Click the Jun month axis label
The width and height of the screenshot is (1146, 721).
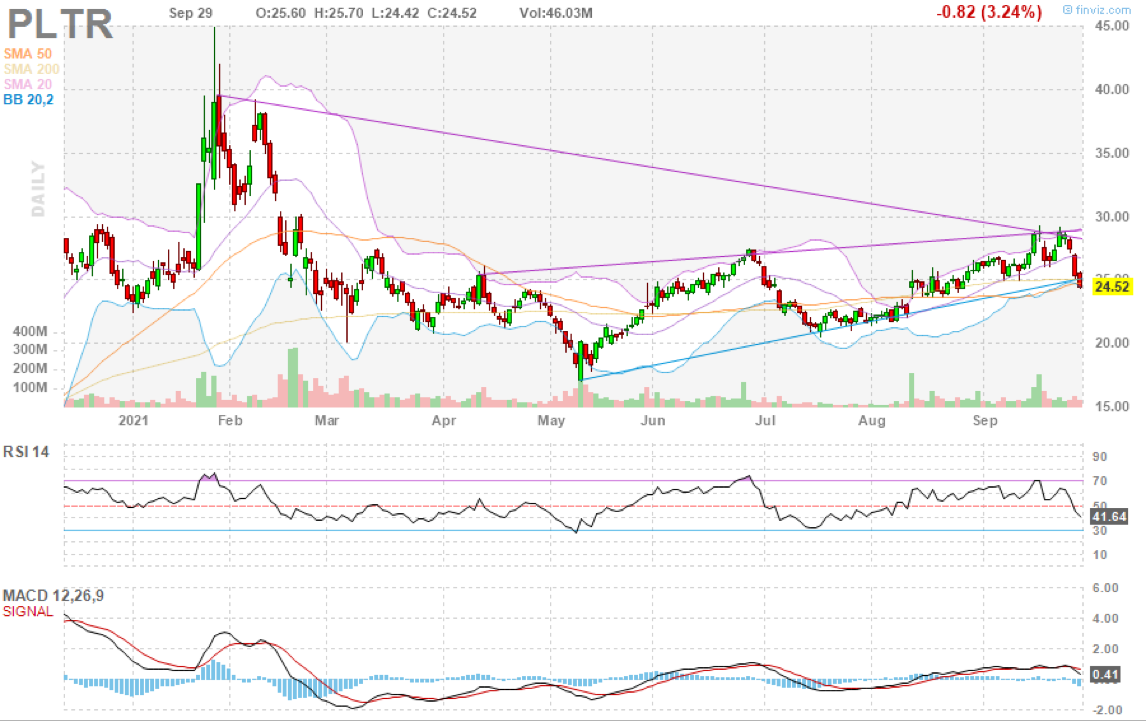(653, 420)
